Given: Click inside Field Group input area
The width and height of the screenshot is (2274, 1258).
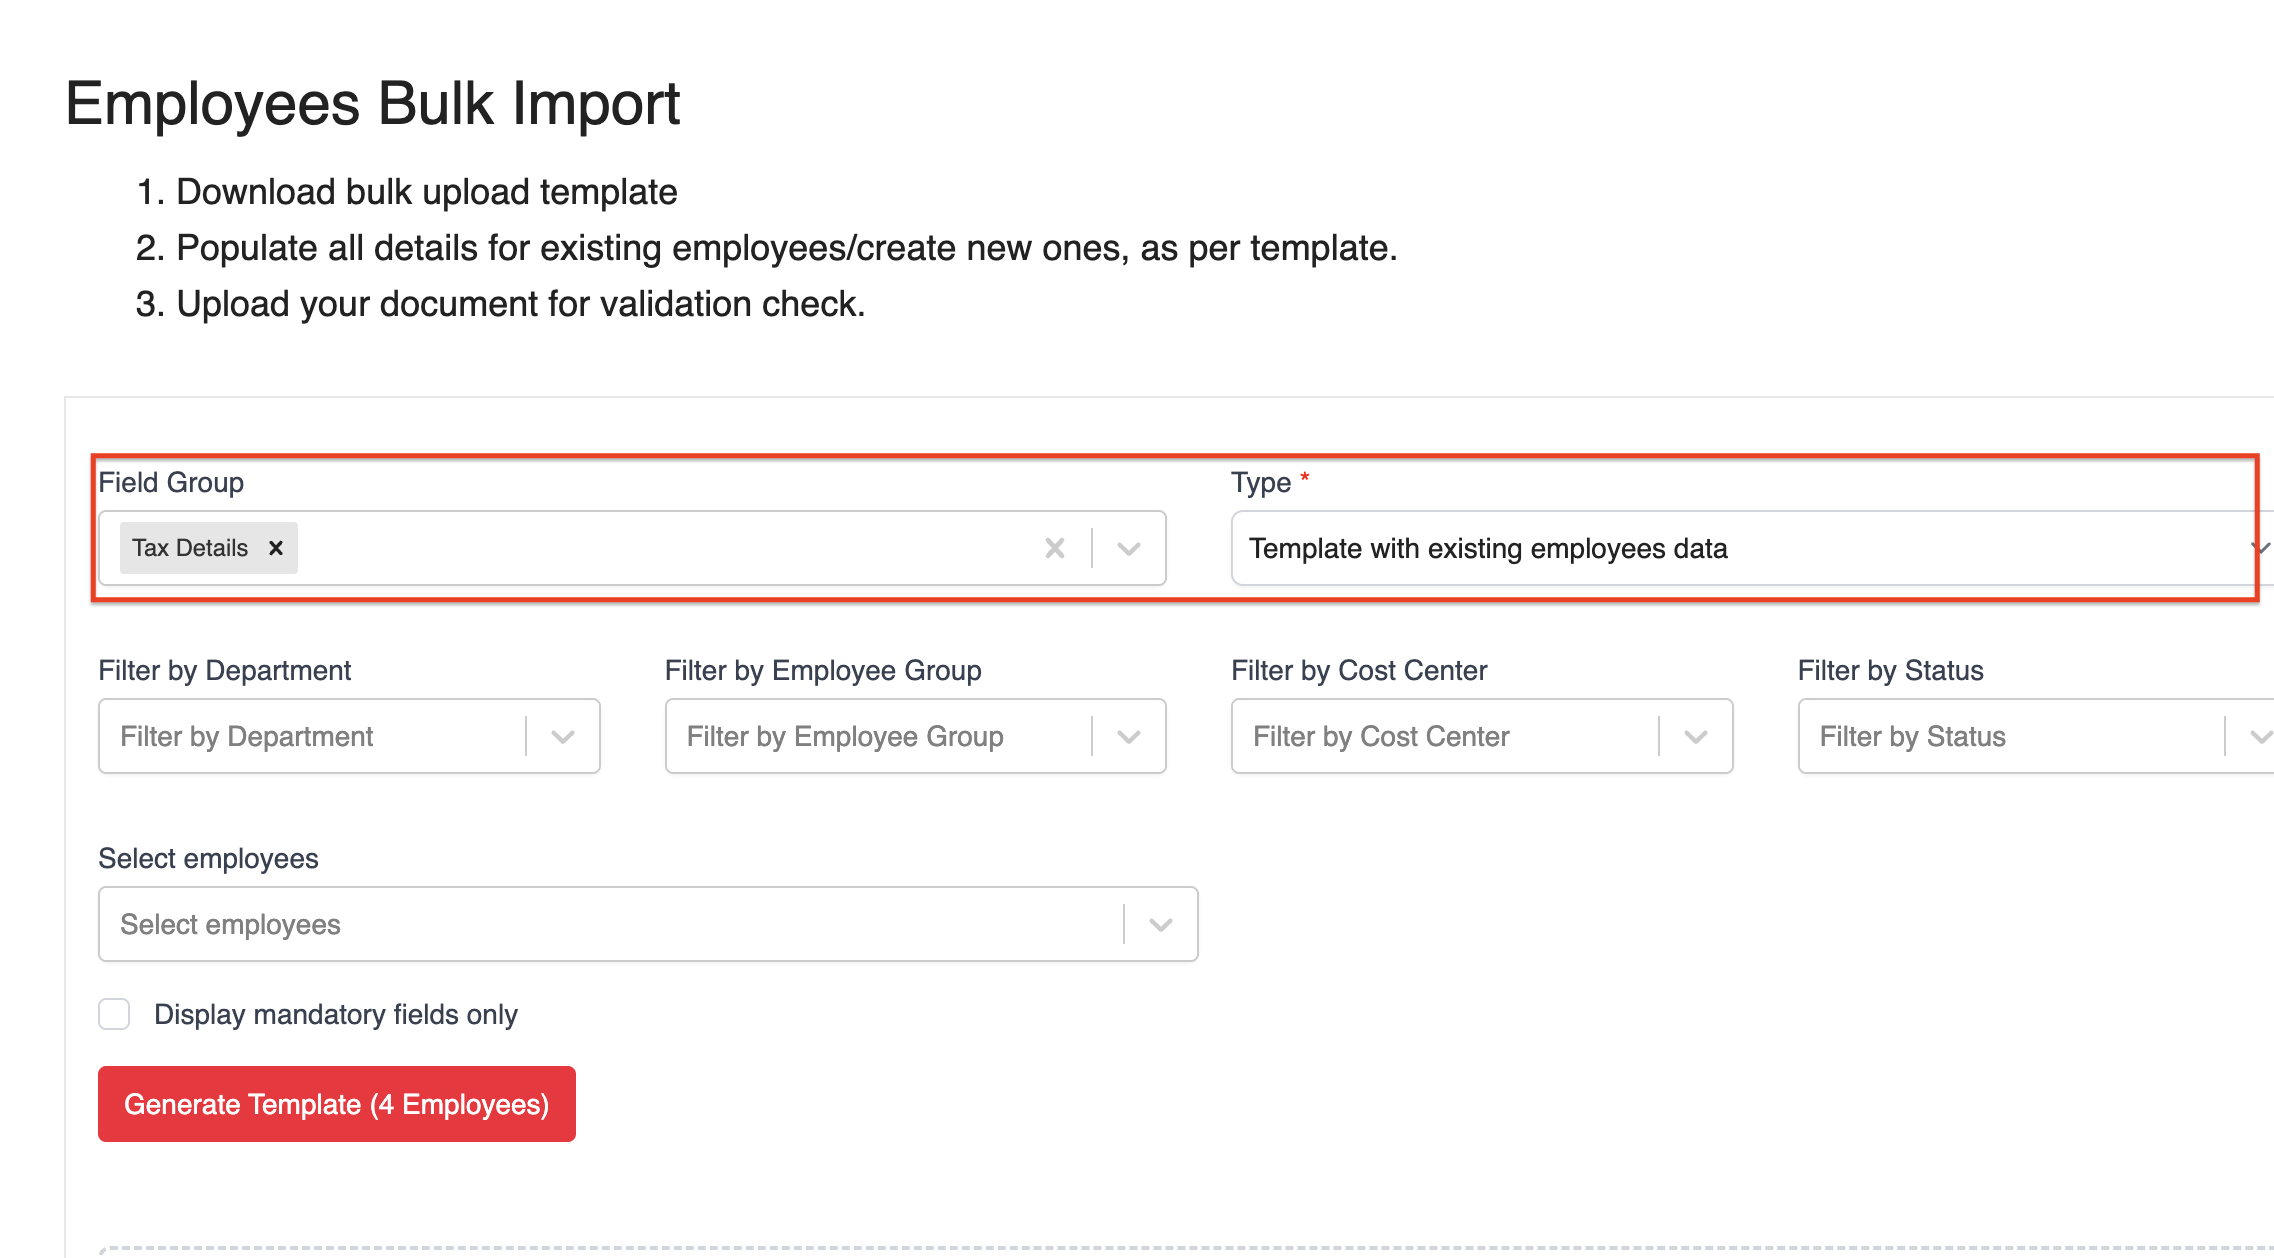Looking at the screenshot, I should [660, 548].
